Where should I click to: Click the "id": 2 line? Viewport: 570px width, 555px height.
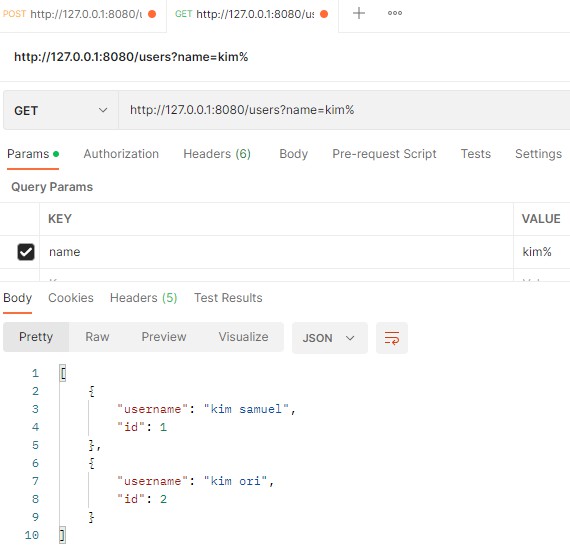[x=142, y=499]
